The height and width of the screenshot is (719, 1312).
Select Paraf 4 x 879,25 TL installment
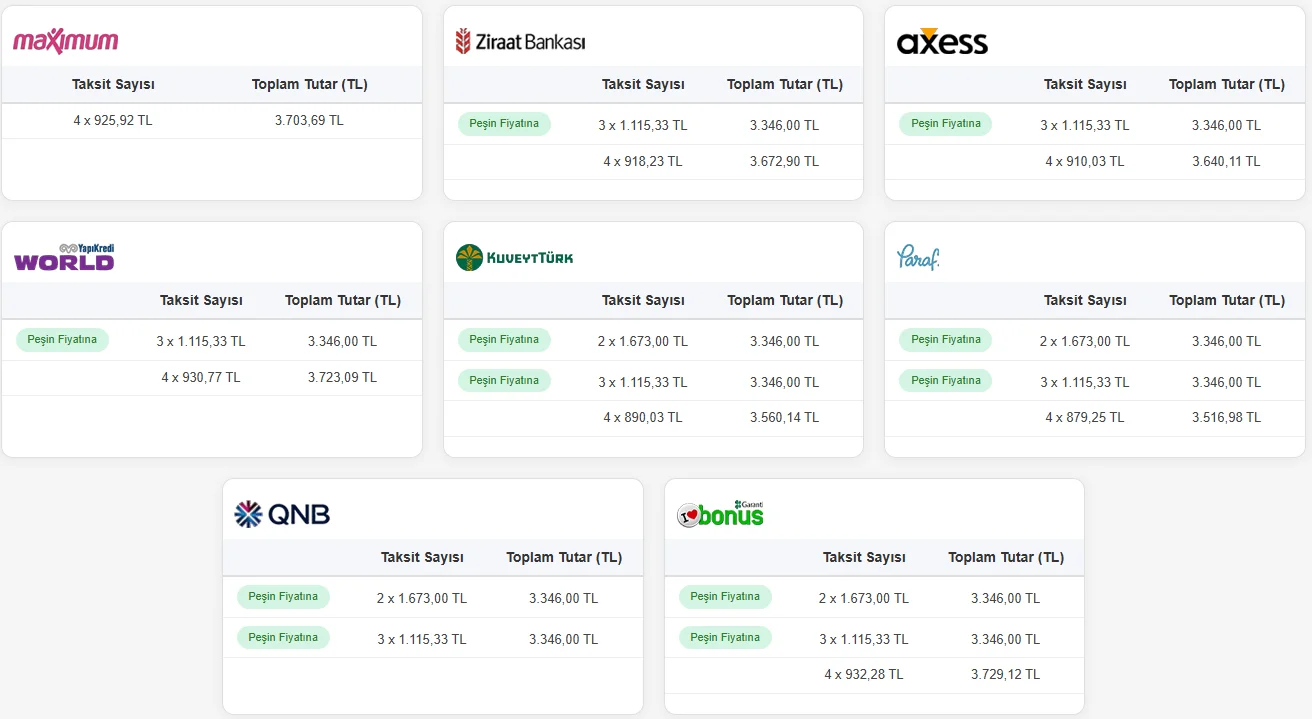1085,418
